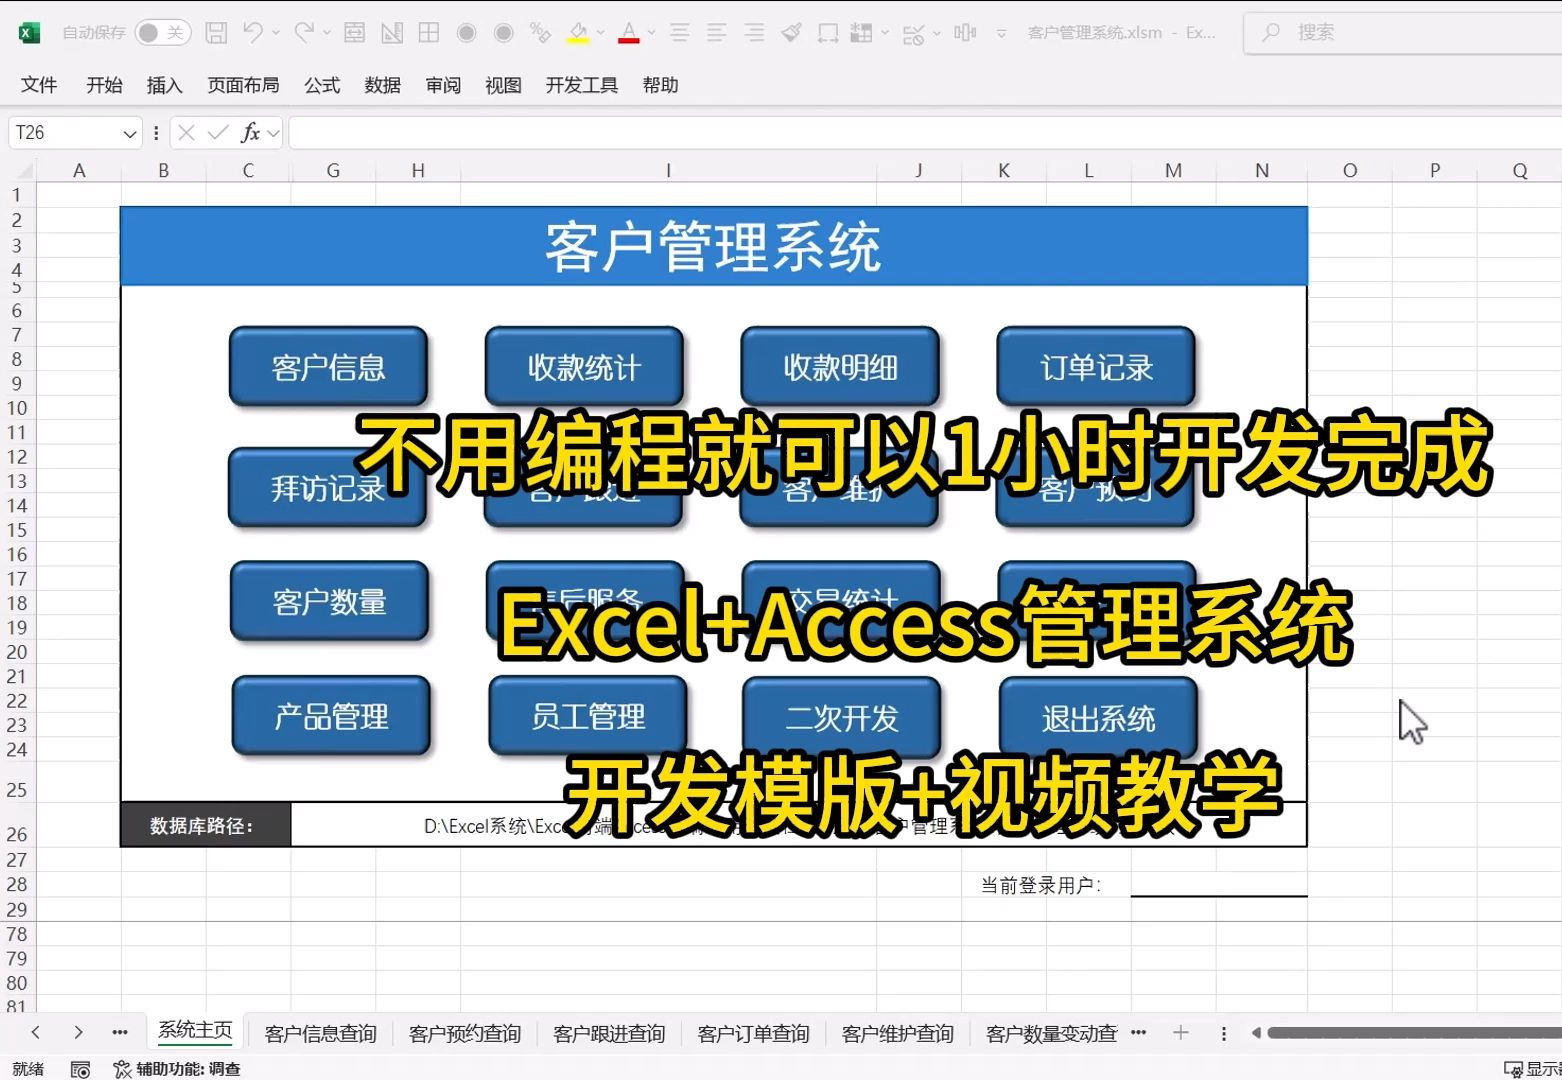Screen dimensions: 1562x1080
Task: Switch to the 客户信息查询 sheet tab
Action: [x=320, y=1033]
